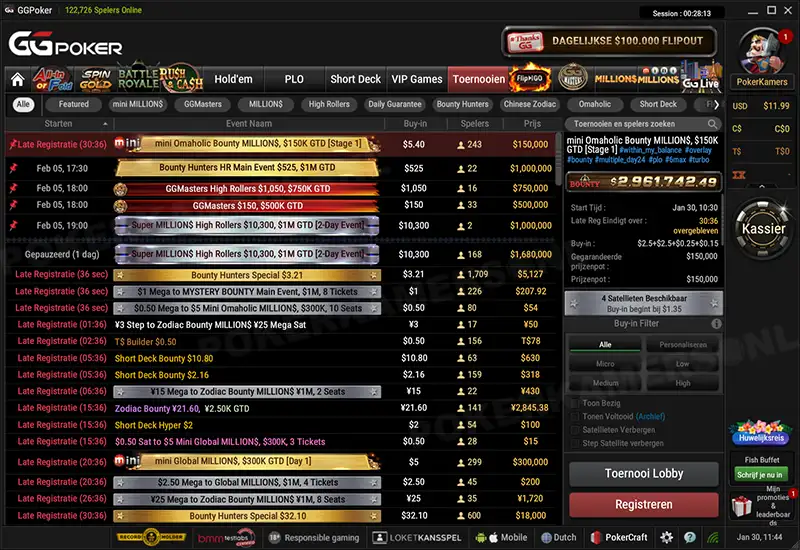Open the Flip & Go flaming icon

click(x=530, y=78)
